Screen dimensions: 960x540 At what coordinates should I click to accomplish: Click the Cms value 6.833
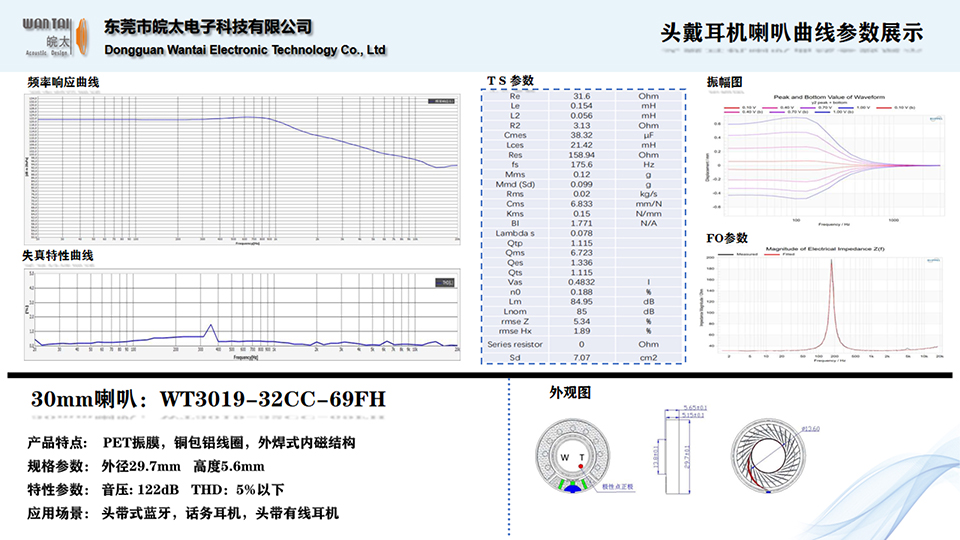(582, 204)
